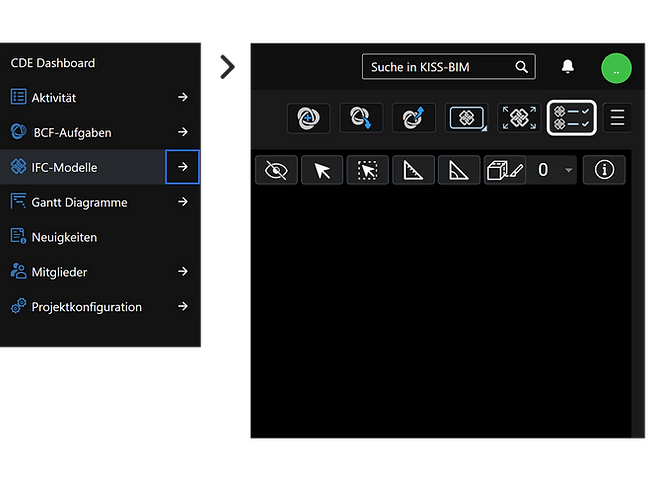
Task: Click the BCF import arrow-down icon
Action: click(361, 118)
